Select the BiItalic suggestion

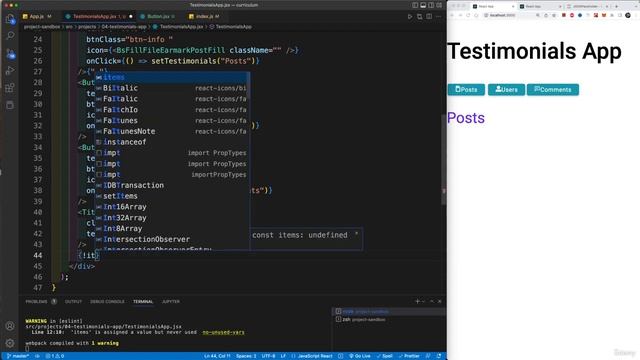tap(172, 88)
